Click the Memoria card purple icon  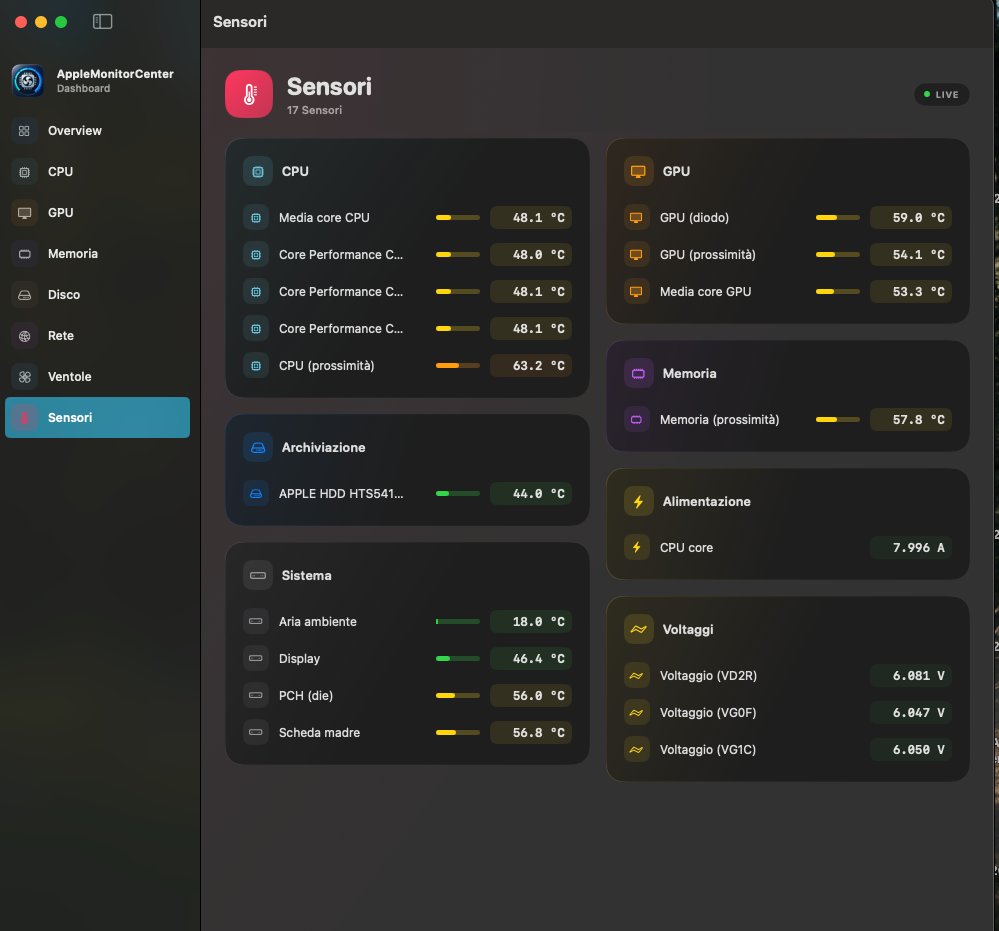pos(638,374)
